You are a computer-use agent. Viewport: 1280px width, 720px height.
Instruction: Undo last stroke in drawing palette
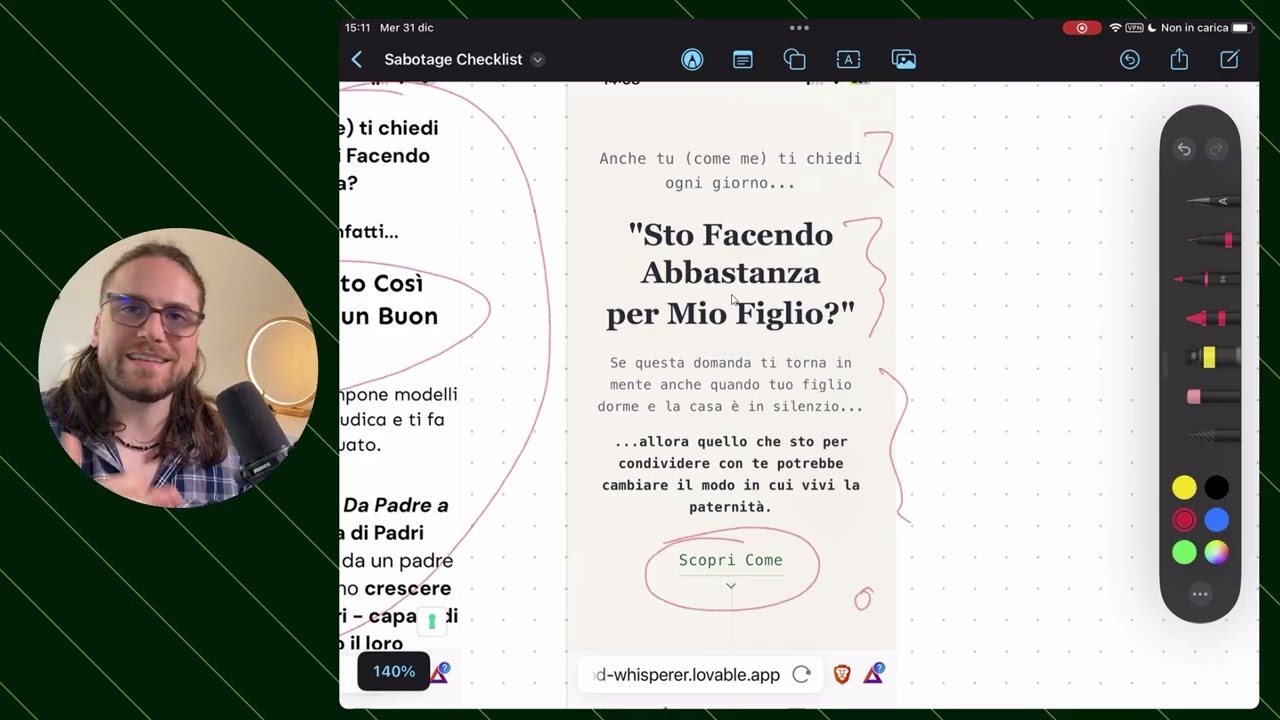(1184, 149)
